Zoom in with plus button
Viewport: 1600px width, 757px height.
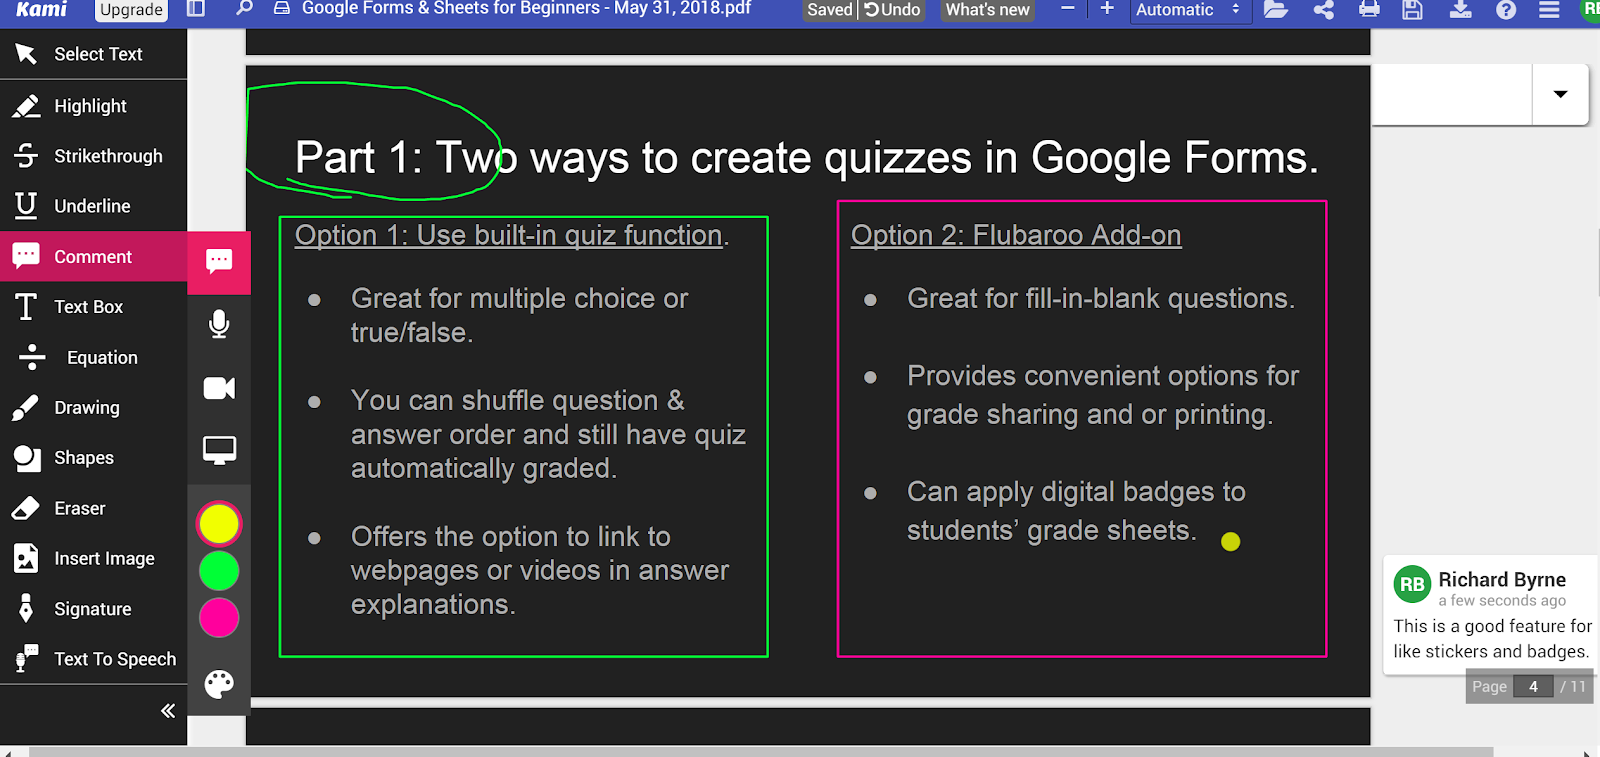(1107, 9)
